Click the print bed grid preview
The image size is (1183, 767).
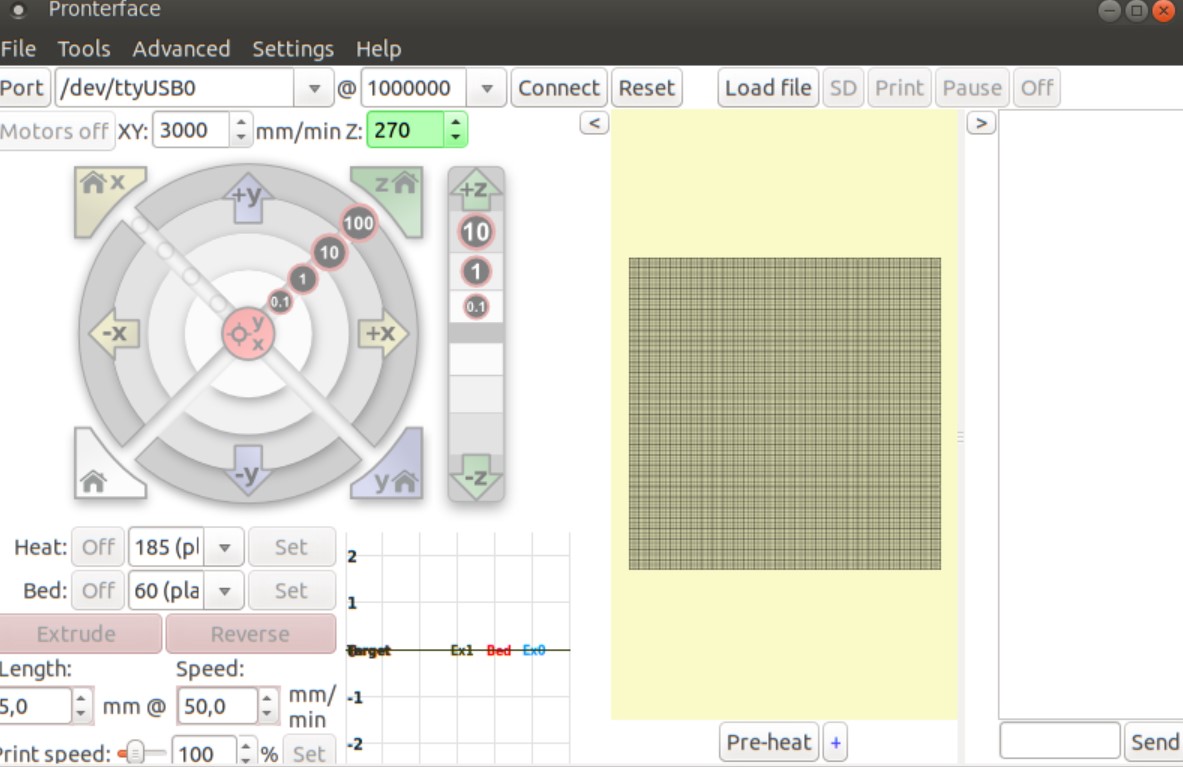785,413
